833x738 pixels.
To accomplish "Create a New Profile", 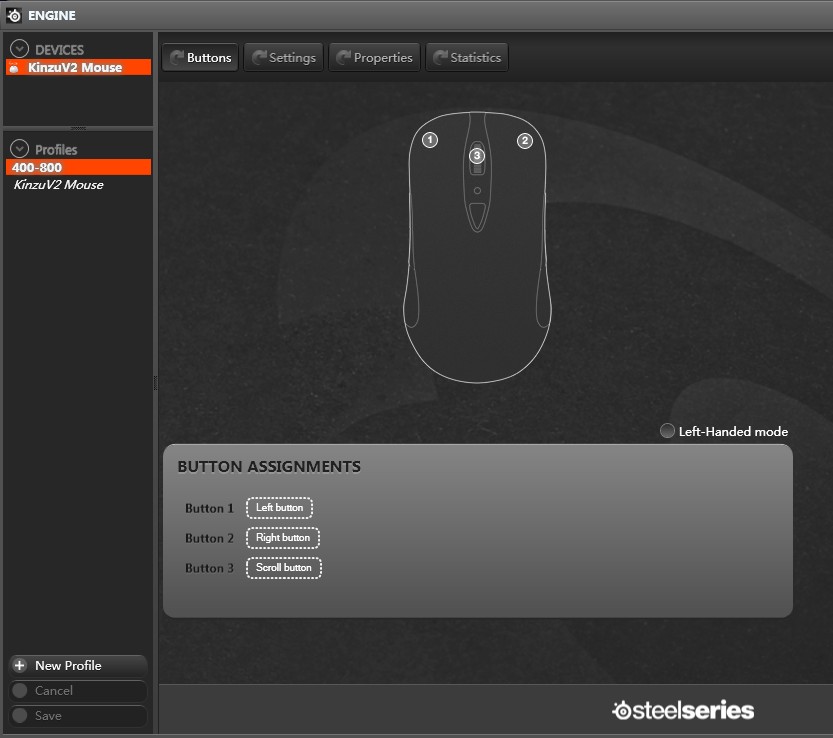I will (x=78, y=666).
